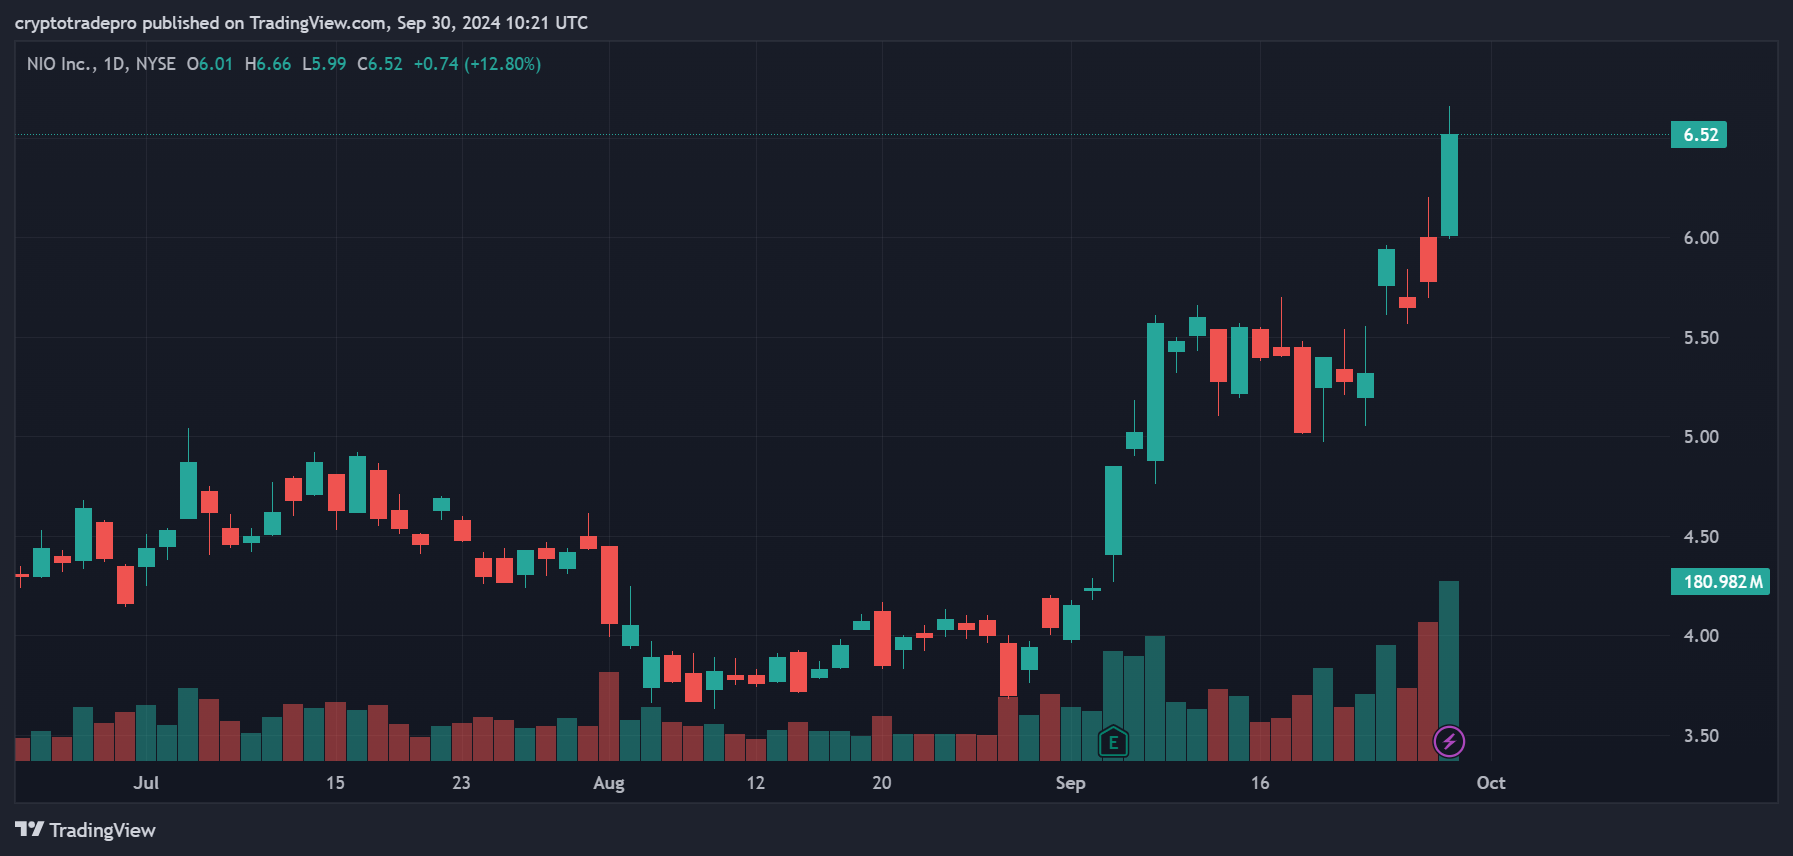The height and width of the screenshot is (856, 1793).
Task: Click the 20 date axis label
Action: [x=882, y=783]
